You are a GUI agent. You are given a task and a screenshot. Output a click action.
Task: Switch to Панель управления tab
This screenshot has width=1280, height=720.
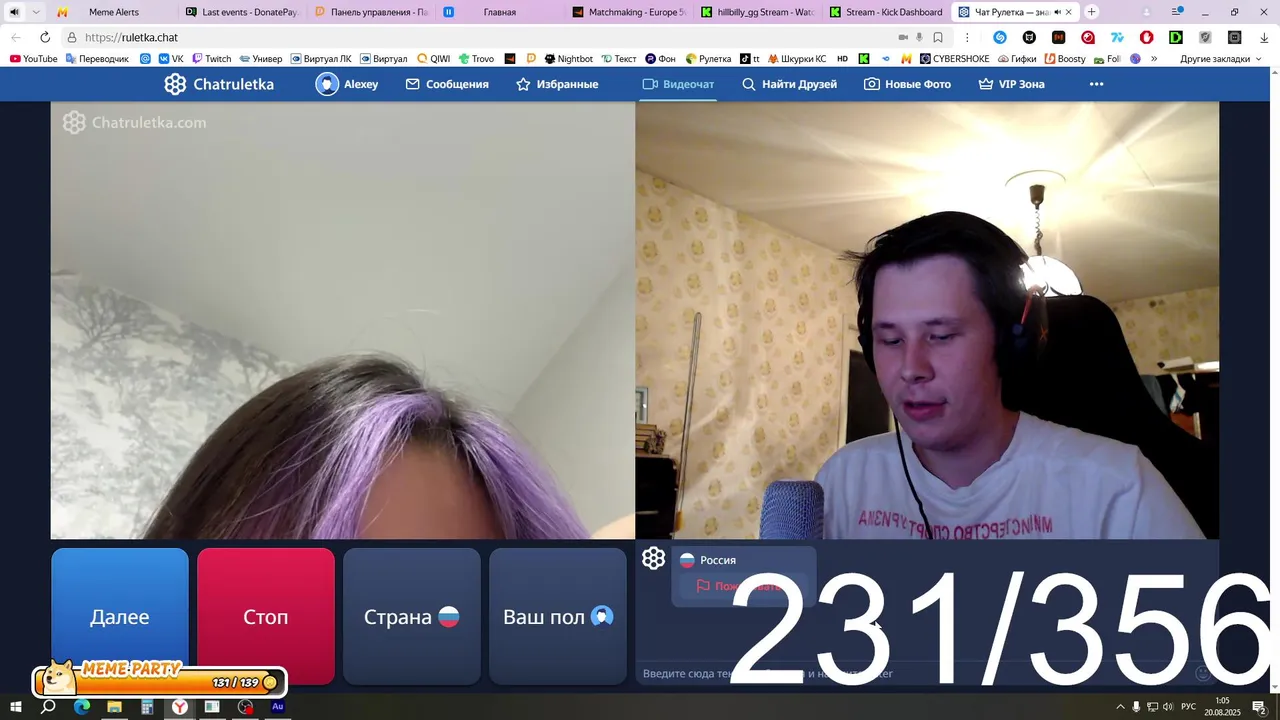pyautogui.click(x=370, y=12)
